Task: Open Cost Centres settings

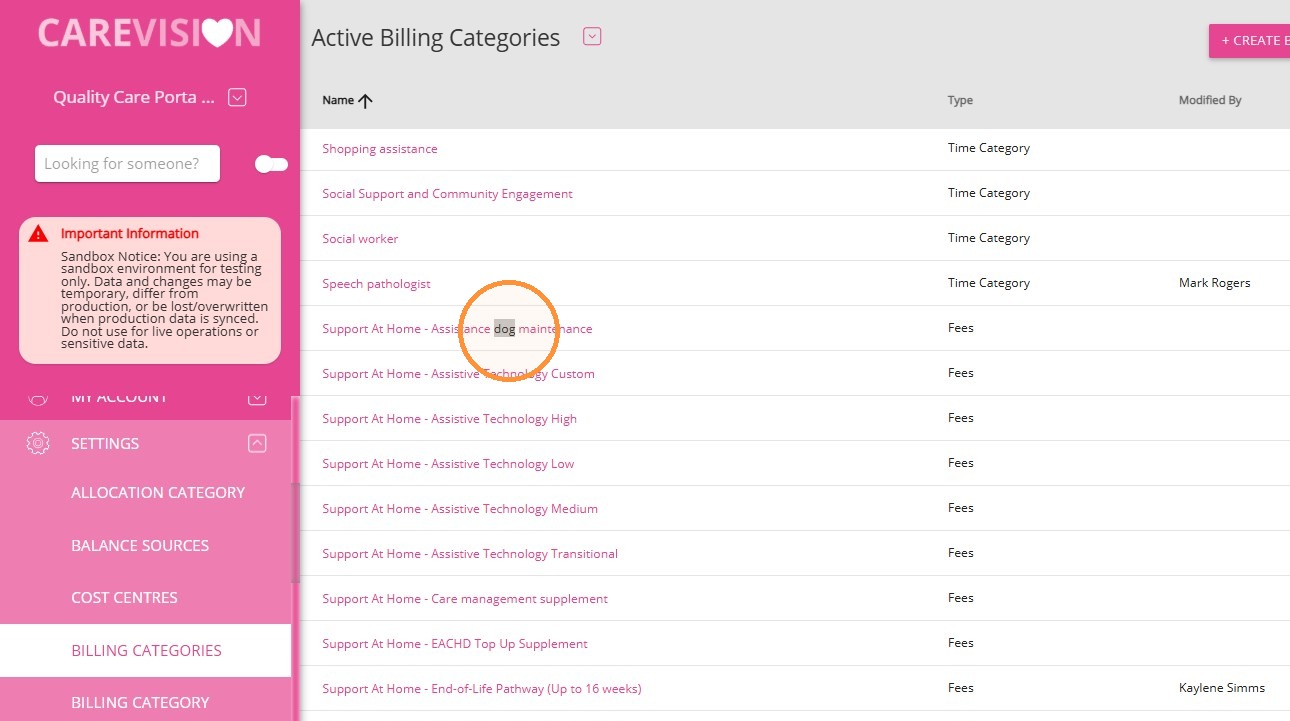Action: pyautogui.click(x=124, y=598)
